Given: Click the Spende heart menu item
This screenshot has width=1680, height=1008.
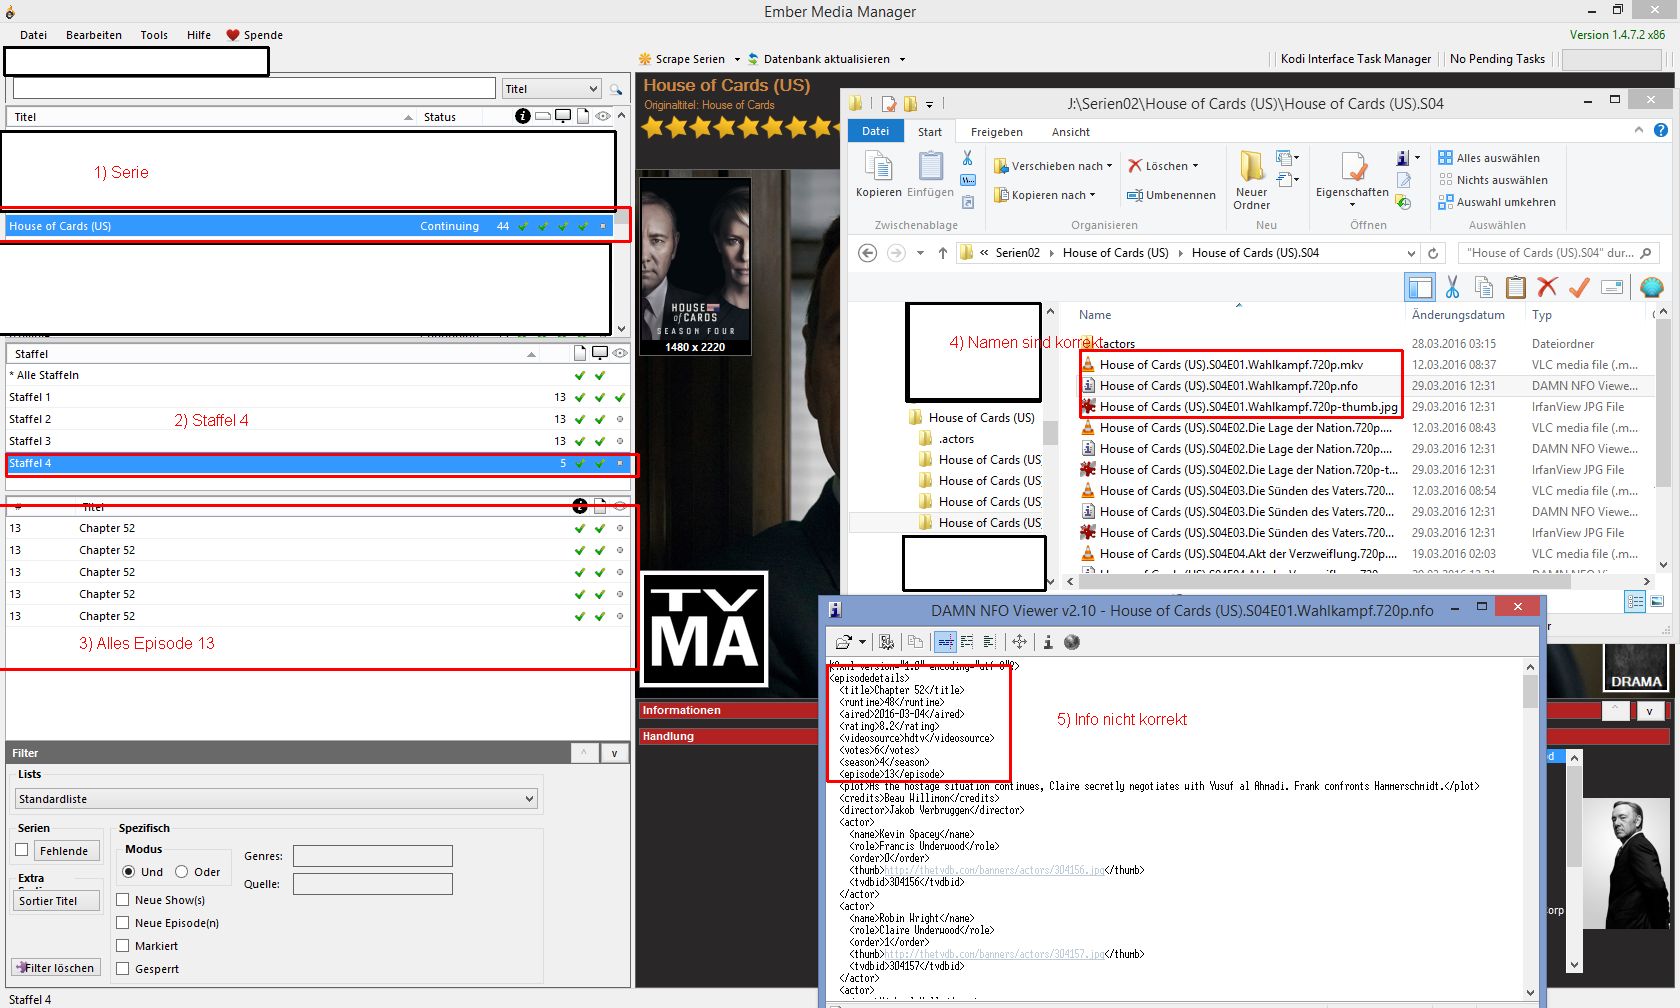Looking at the screenshot, I should [x=254, y=35].
